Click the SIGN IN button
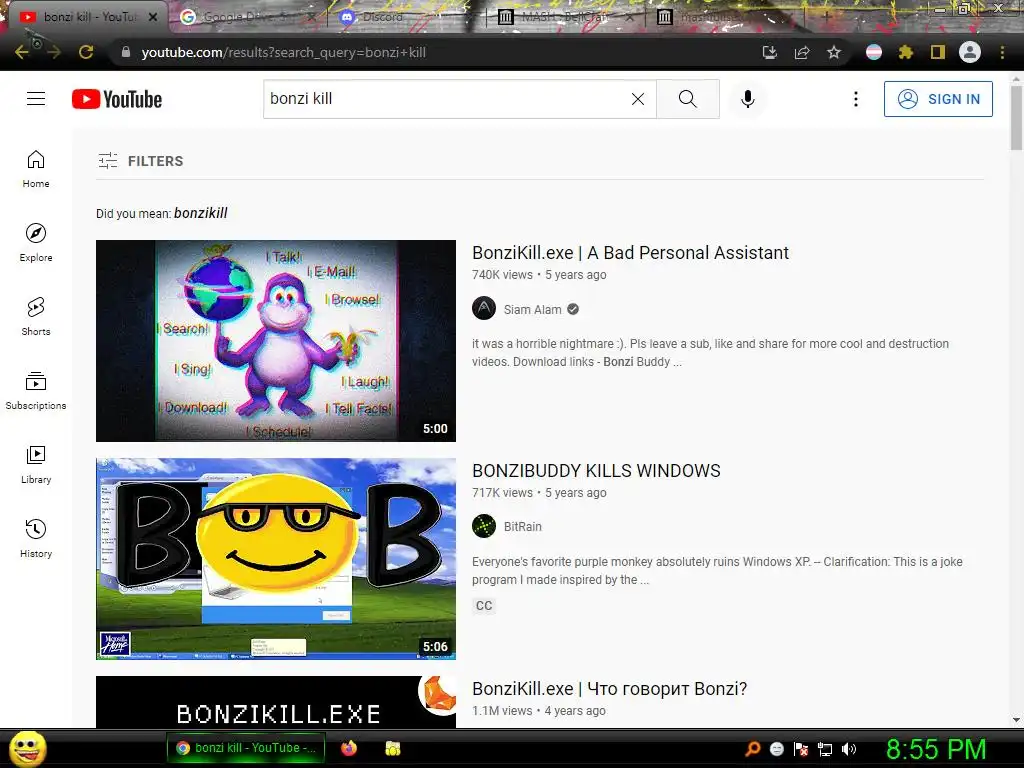Viewport: 1024px width, 768px height. click(938, 99)
